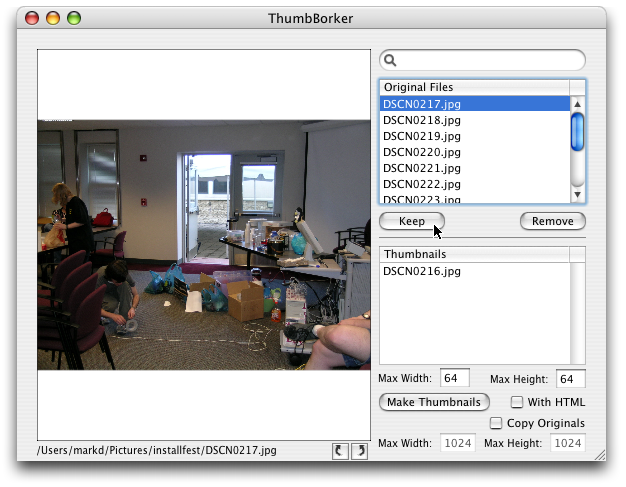626x487 pixels.
Task: Click the Original Files column header
Action: 475,87
